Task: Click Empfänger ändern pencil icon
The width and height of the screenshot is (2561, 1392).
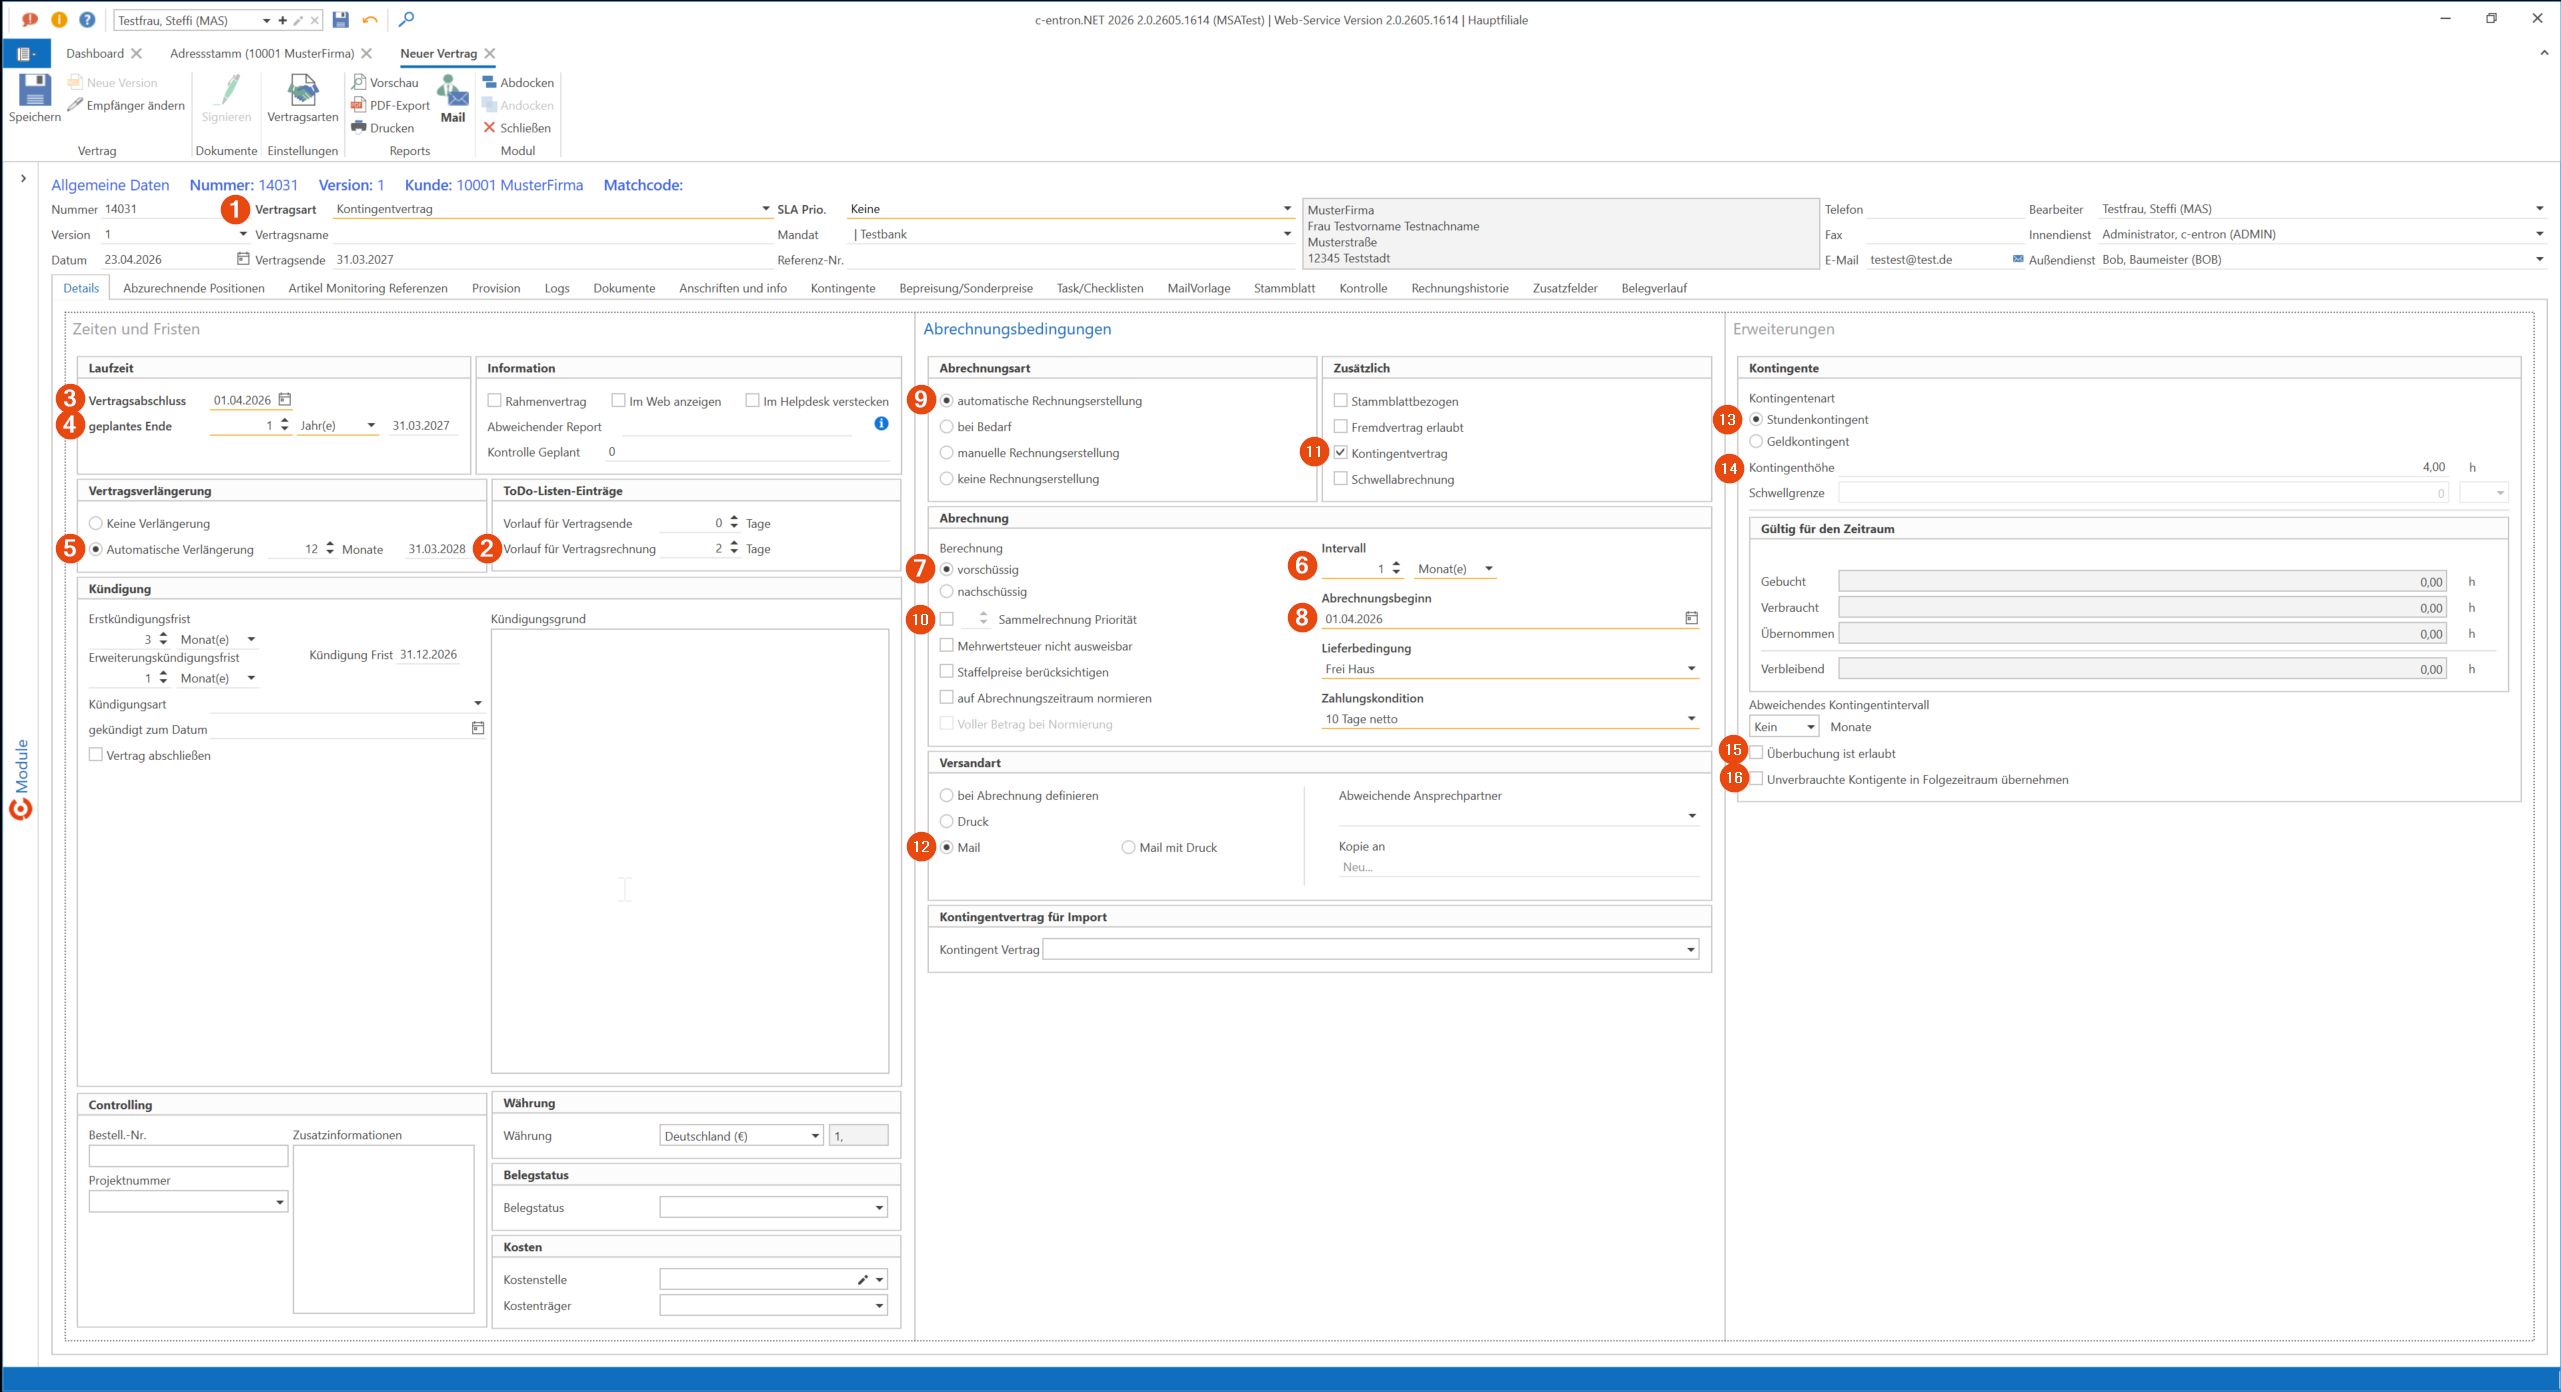Action: click(x=75, y=105)
